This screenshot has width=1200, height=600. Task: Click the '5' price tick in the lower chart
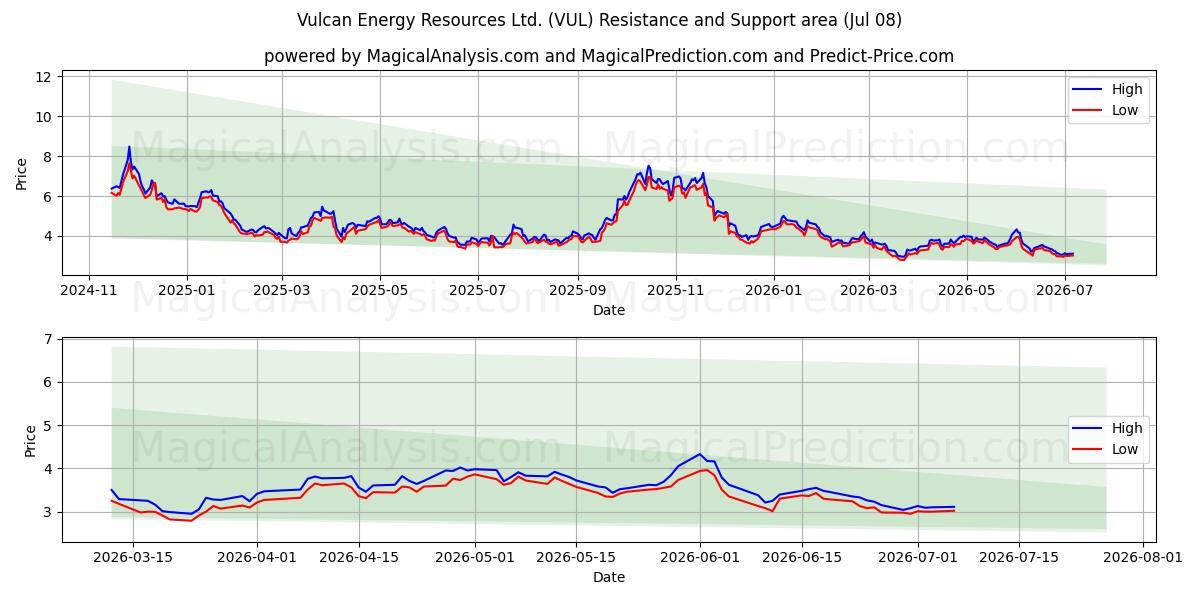click(x=48, y=426)
